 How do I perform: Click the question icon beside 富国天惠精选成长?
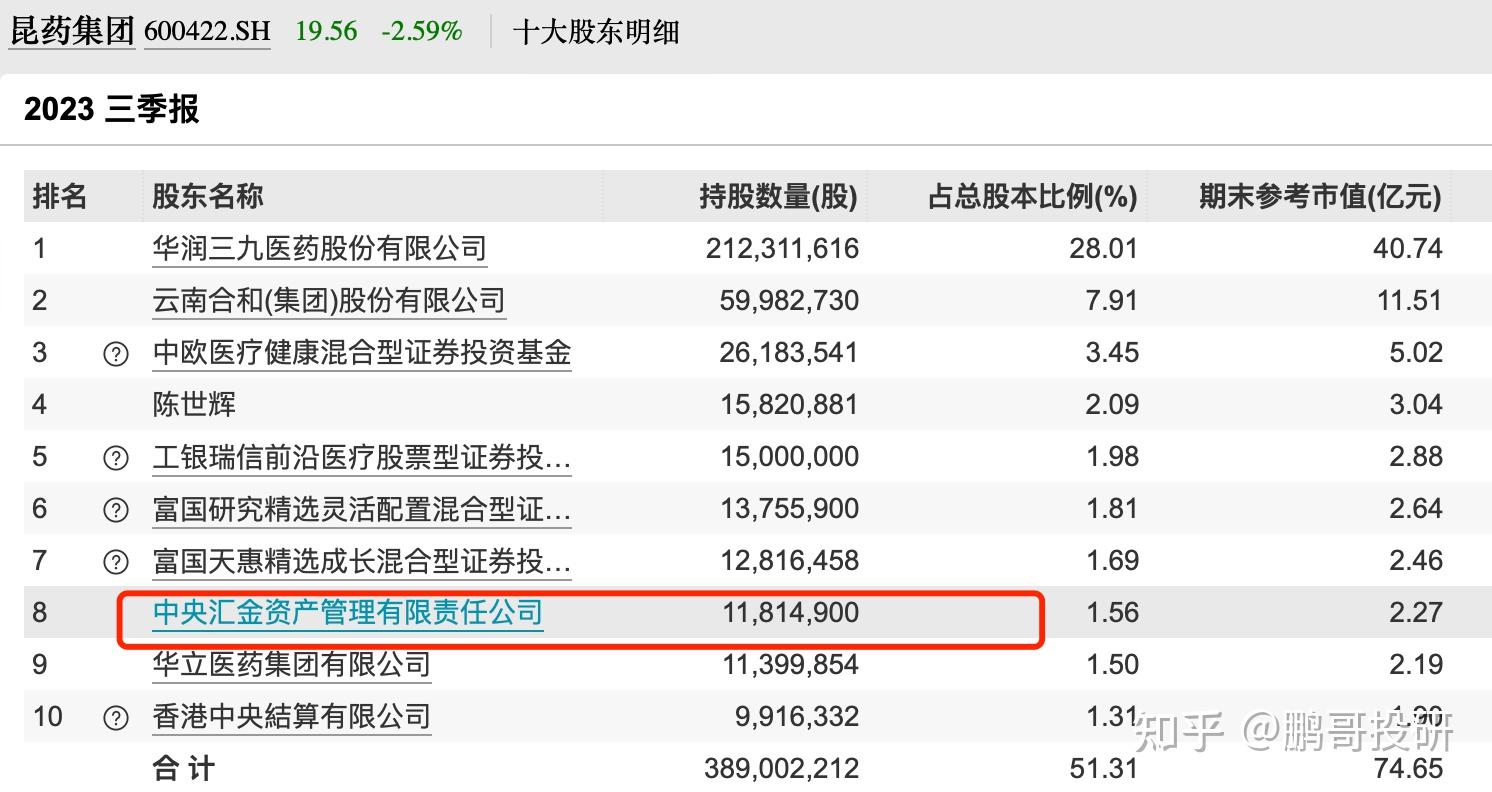coord(116,562)
